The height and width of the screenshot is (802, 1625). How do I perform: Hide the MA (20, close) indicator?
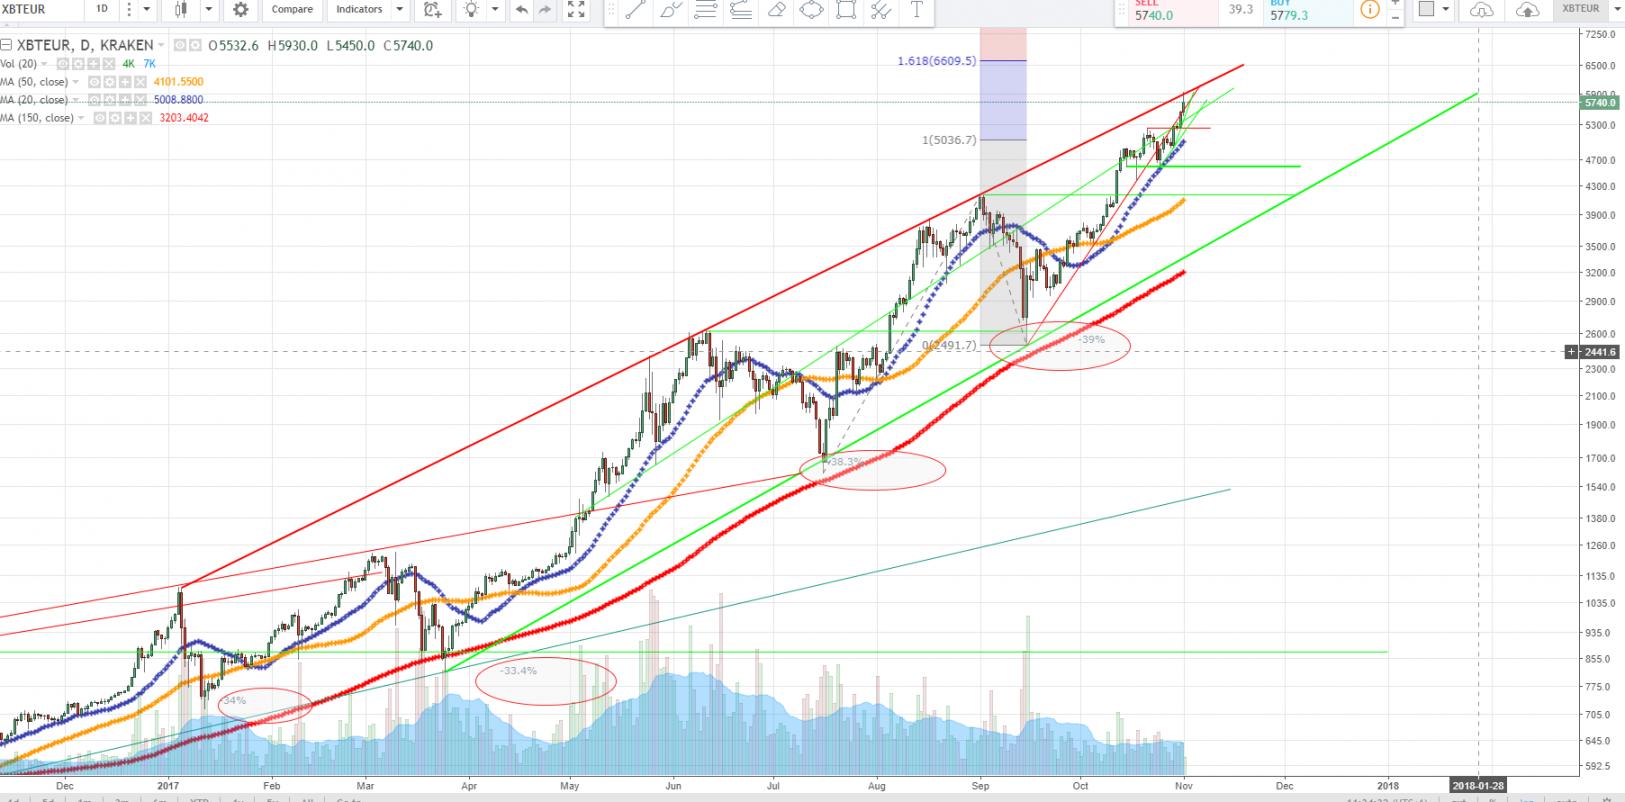(x=94, y=100)
